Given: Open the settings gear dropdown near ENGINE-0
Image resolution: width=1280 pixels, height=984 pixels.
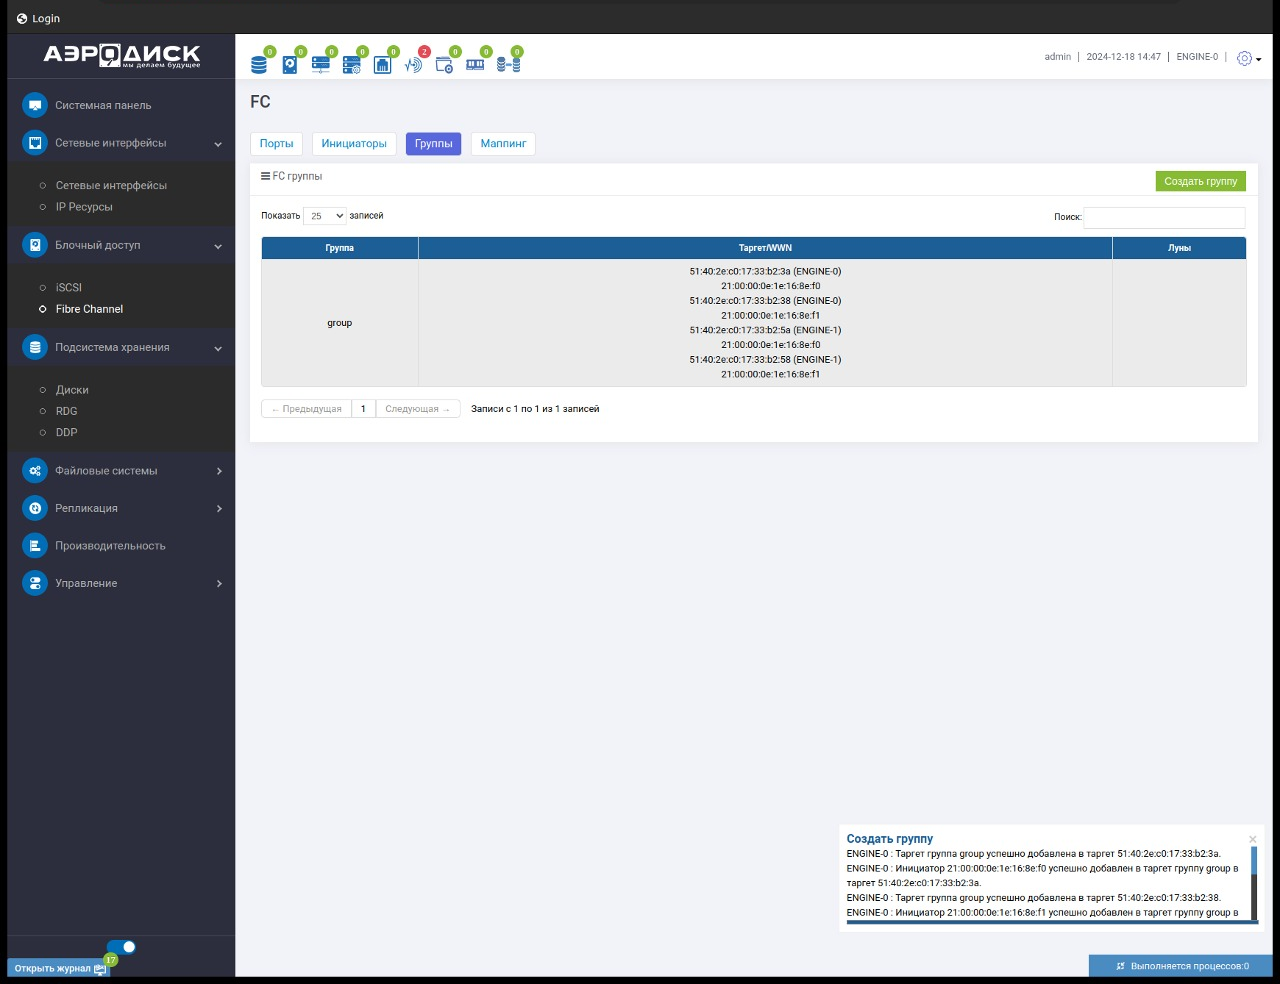Looking at the screenshot, I should [x=1249, y=58].
